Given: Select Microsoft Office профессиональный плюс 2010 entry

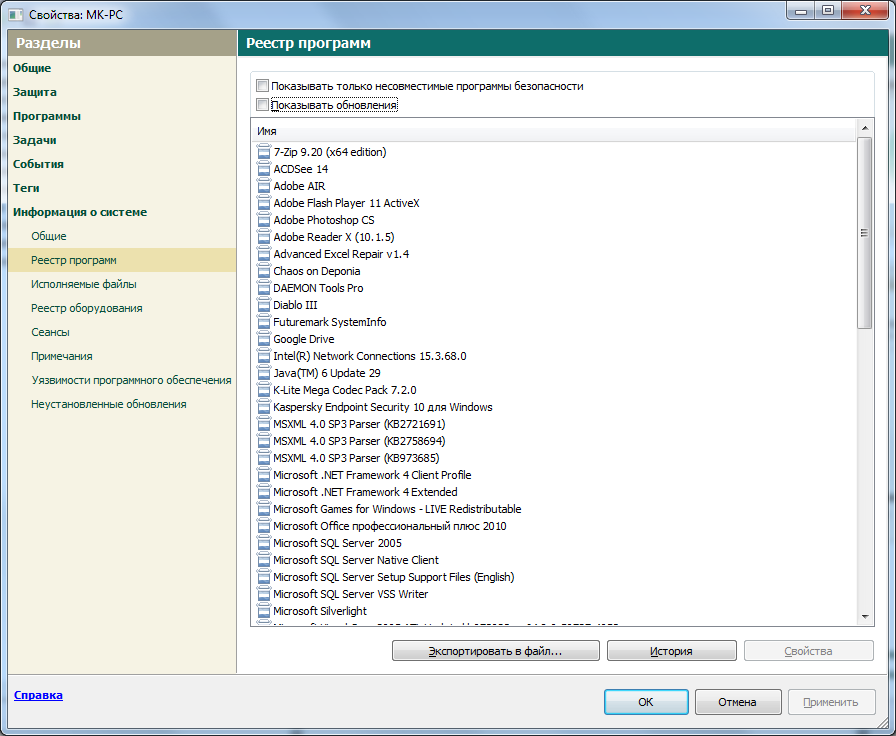Looking at the screenshot, I should (x=390, y=526).
